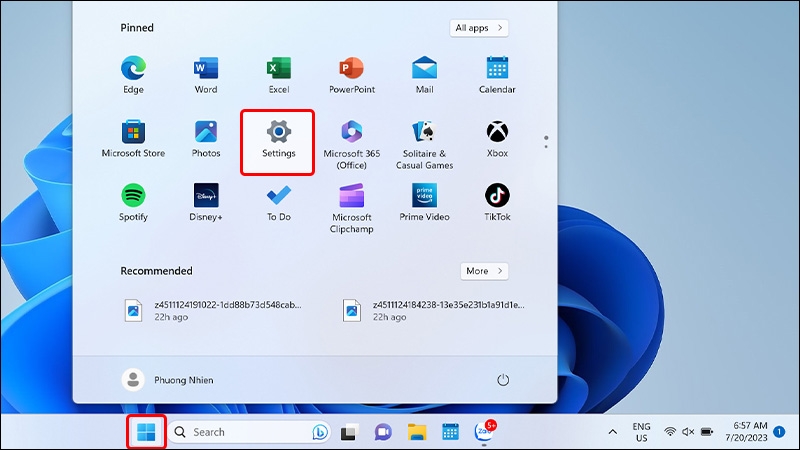800x450 pixels.
Task: Open the pinned Calendar app
Action: [497, 75]
